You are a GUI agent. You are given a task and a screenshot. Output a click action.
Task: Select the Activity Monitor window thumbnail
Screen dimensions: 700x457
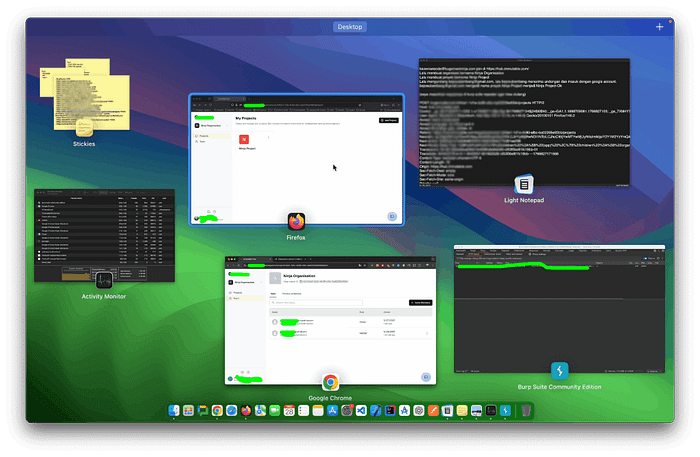104,235
